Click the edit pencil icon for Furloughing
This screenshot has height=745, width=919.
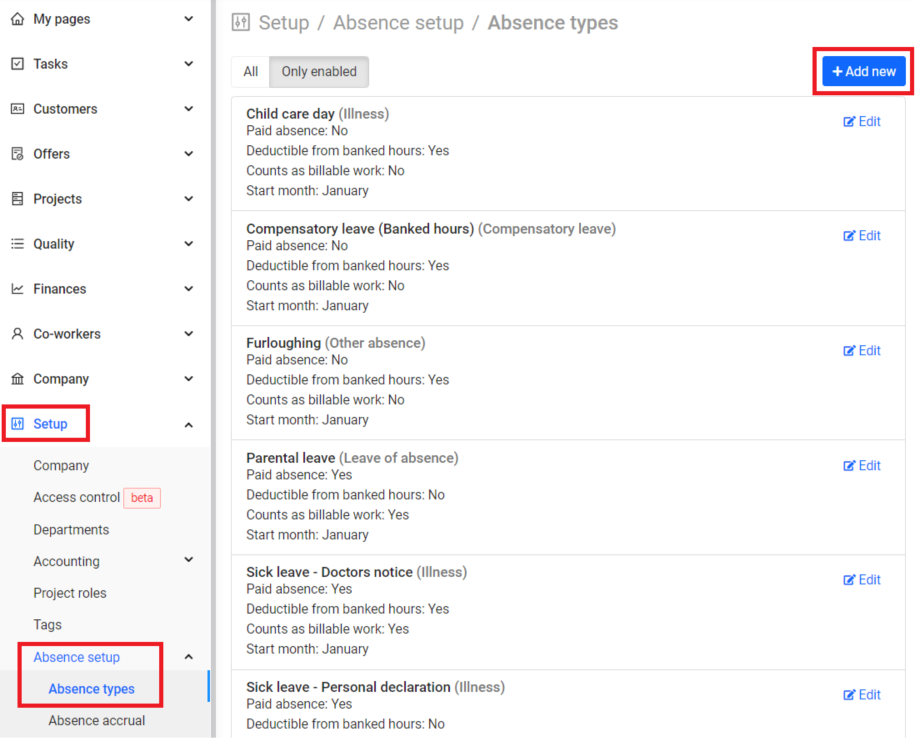pyautogui.click(x=849, y=351)
